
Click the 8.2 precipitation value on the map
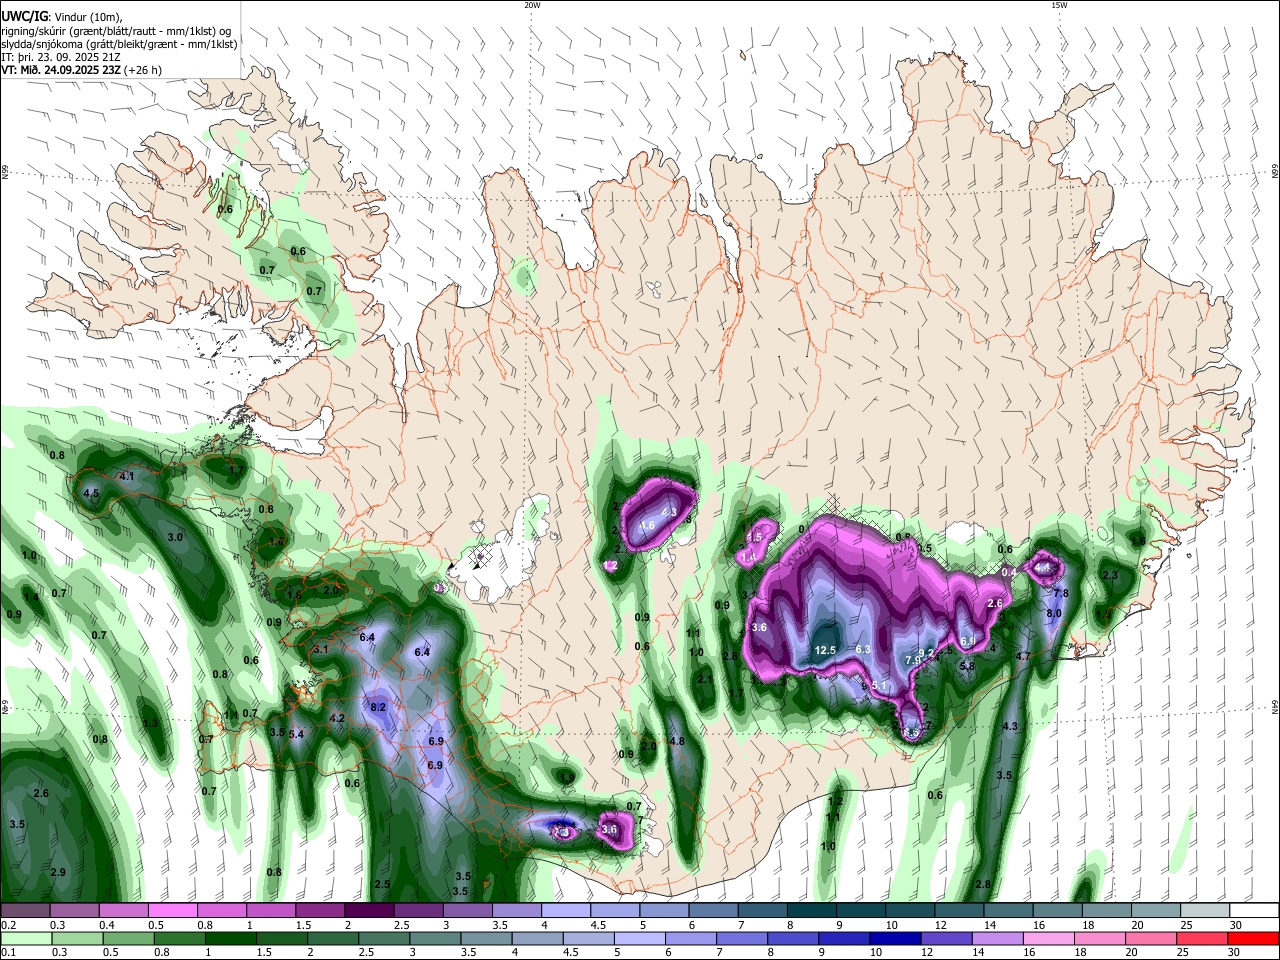tap(378, 707)
